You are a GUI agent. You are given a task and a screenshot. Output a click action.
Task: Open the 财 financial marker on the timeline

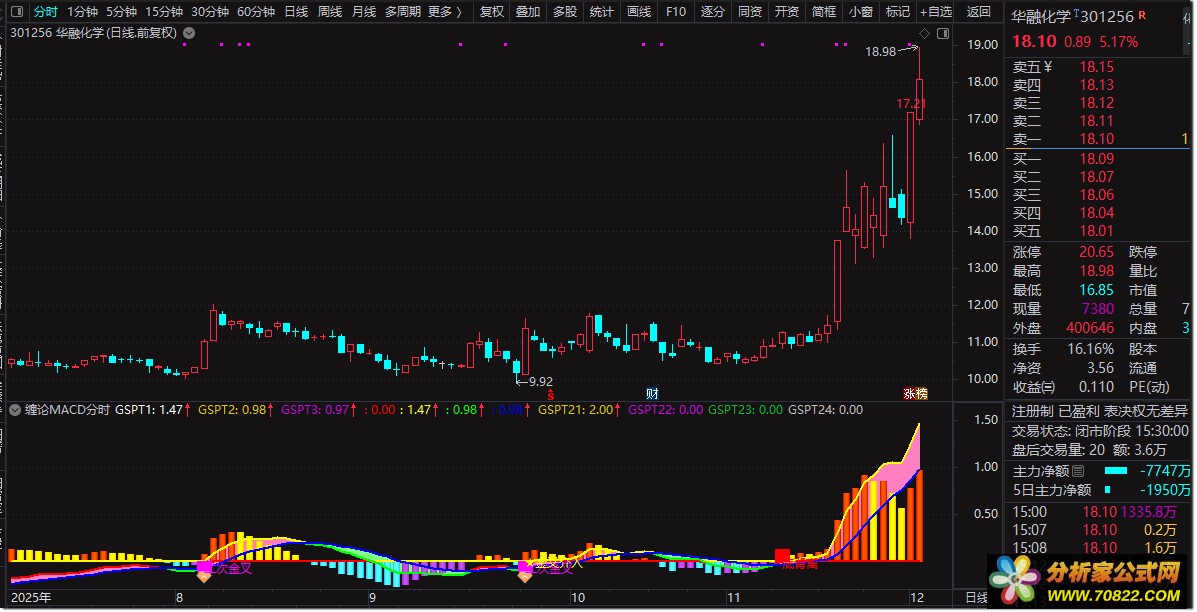tap(652, 394)
